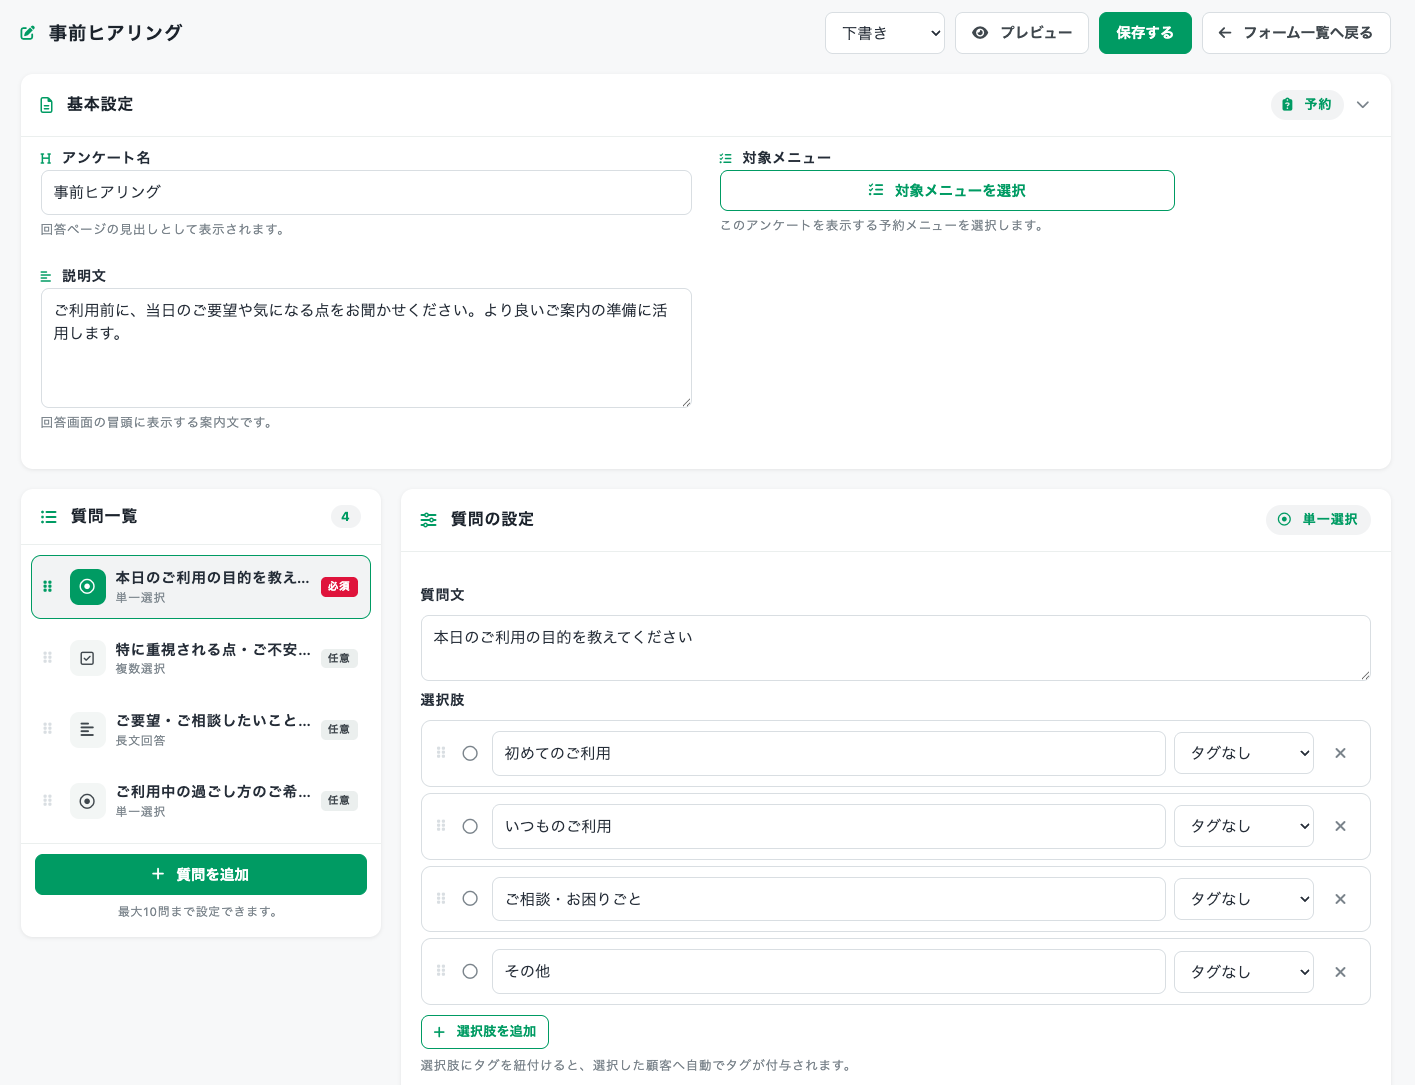Click drag handle of その他 option
The image size is (1415, 1085).
pyautogui.click(x=441, y=971)
